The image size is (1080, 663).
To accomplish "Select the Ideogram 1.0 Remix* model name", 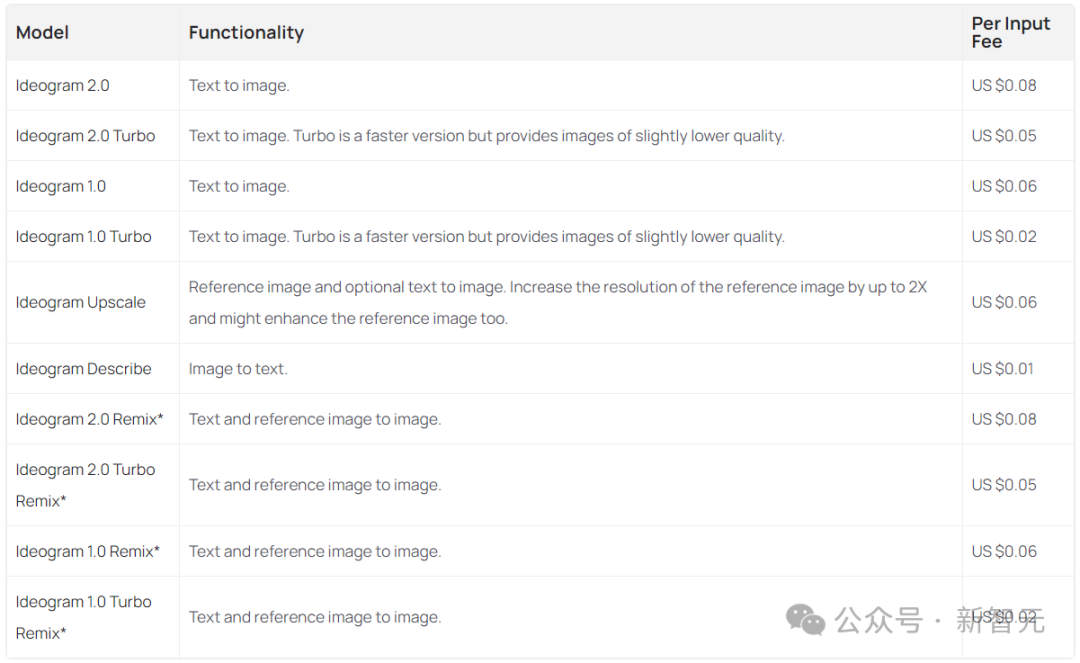I will point(87,552).
